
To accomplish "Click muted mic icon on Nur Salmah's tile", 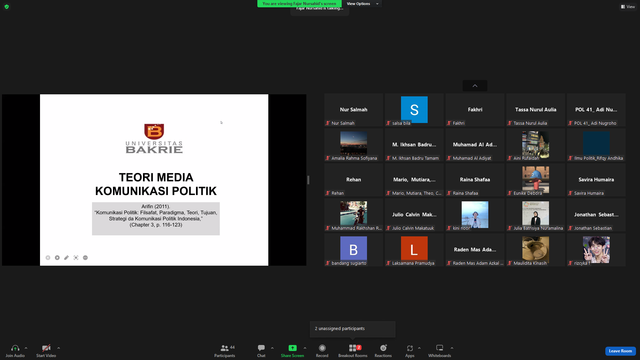I will click(x=327, y=123).
